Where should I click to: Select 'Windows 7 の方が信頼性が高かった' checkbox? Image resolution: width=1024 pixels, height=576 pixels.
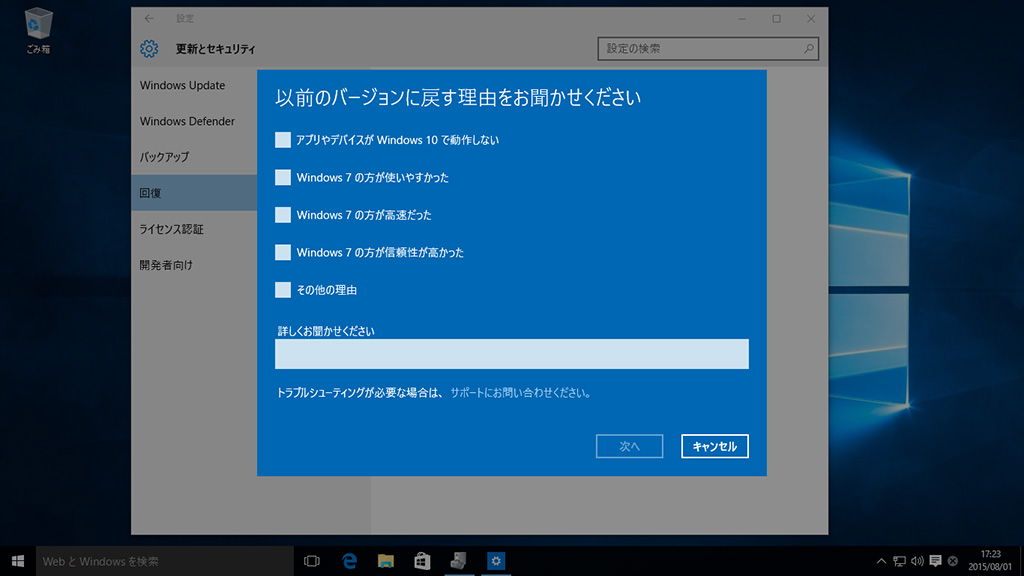(283, 252)
